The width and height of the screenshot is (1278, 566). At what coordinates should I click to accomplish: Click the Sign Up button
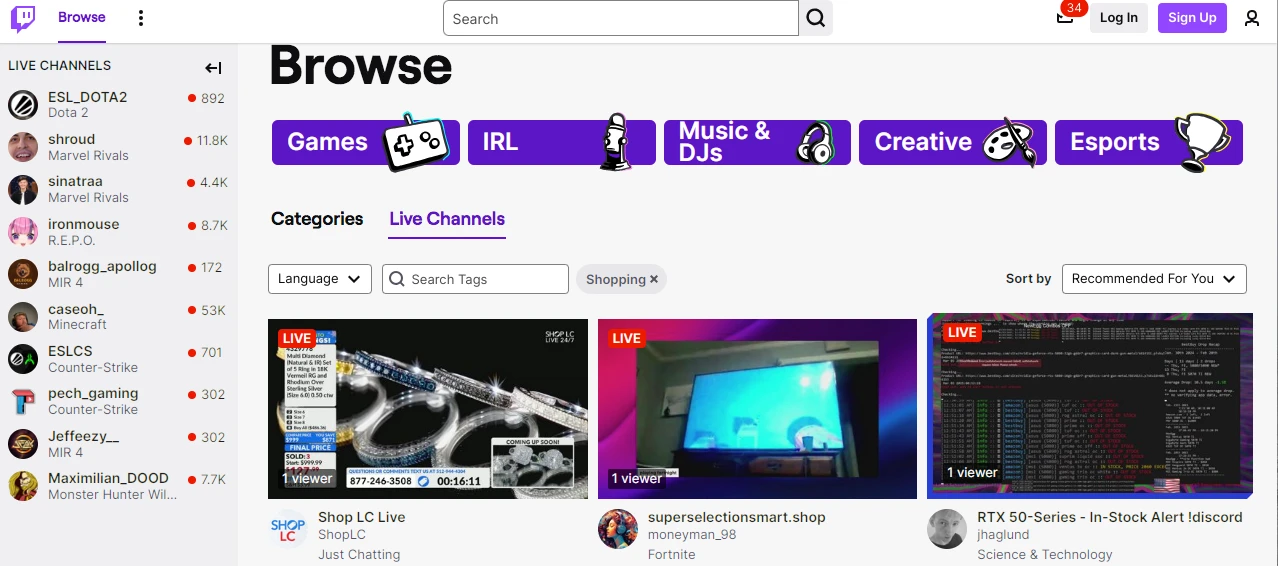tap(1192, 18)
